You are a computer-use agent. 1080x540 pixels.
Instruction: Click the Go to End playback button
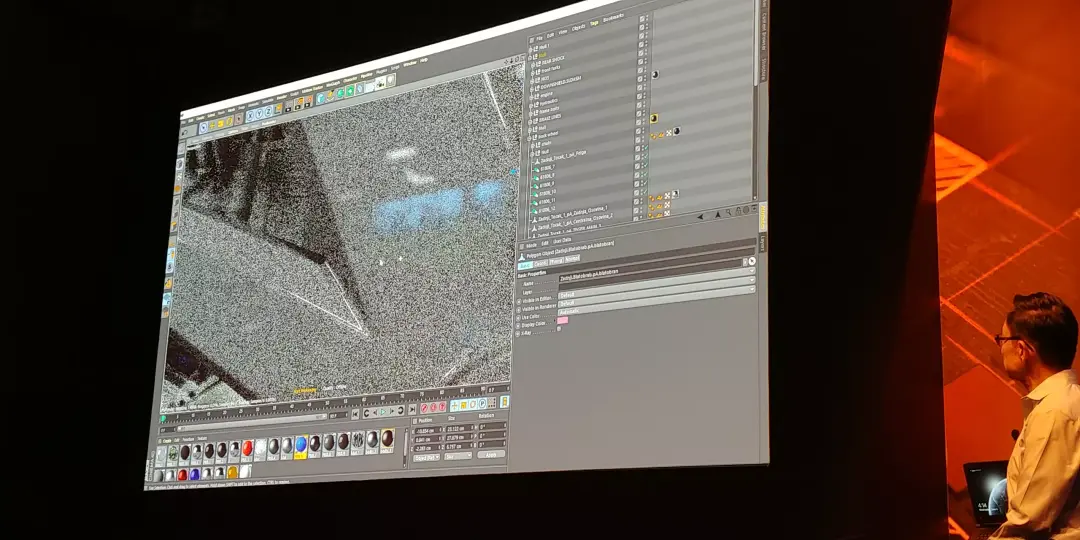point(412,409)
